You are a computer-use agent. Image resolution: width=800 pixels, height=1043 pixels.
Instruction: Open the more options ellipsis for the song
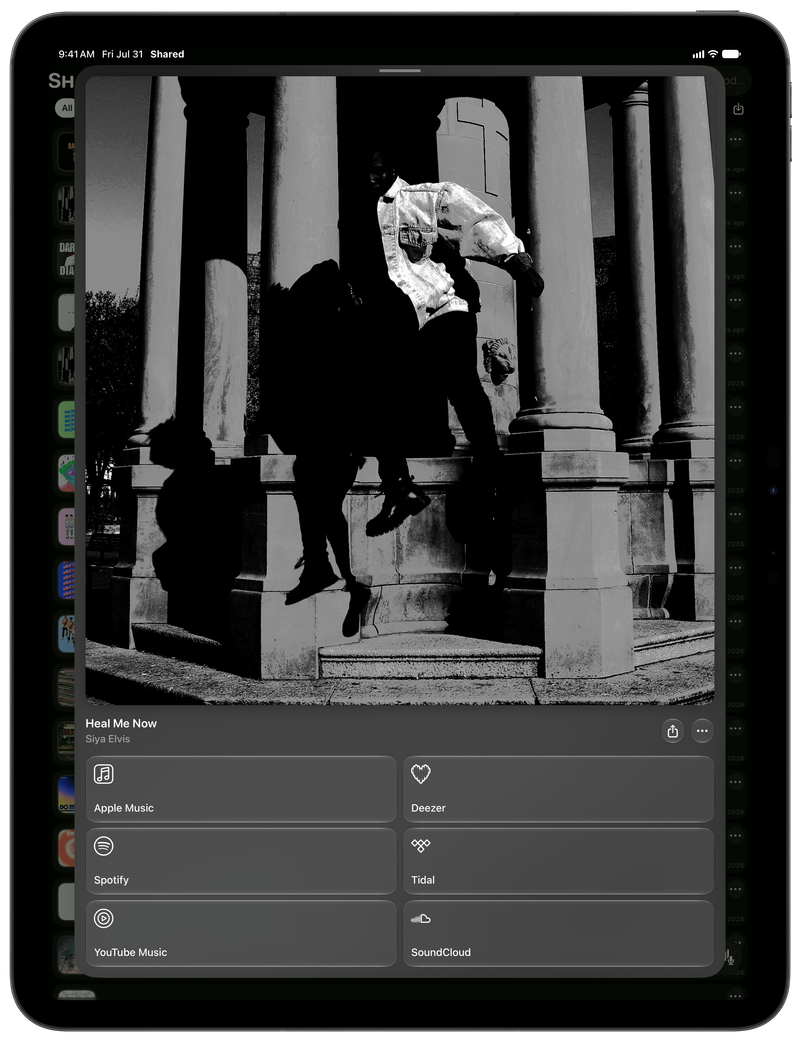[702, 731]
